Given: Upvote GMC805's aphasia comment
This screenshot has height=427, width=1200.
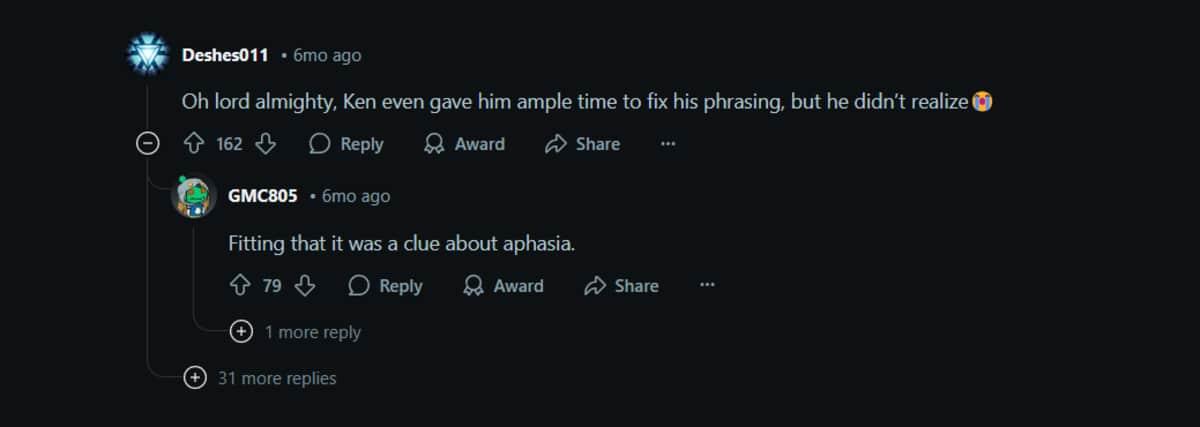Looking at the screenshot, I should 240,286.
